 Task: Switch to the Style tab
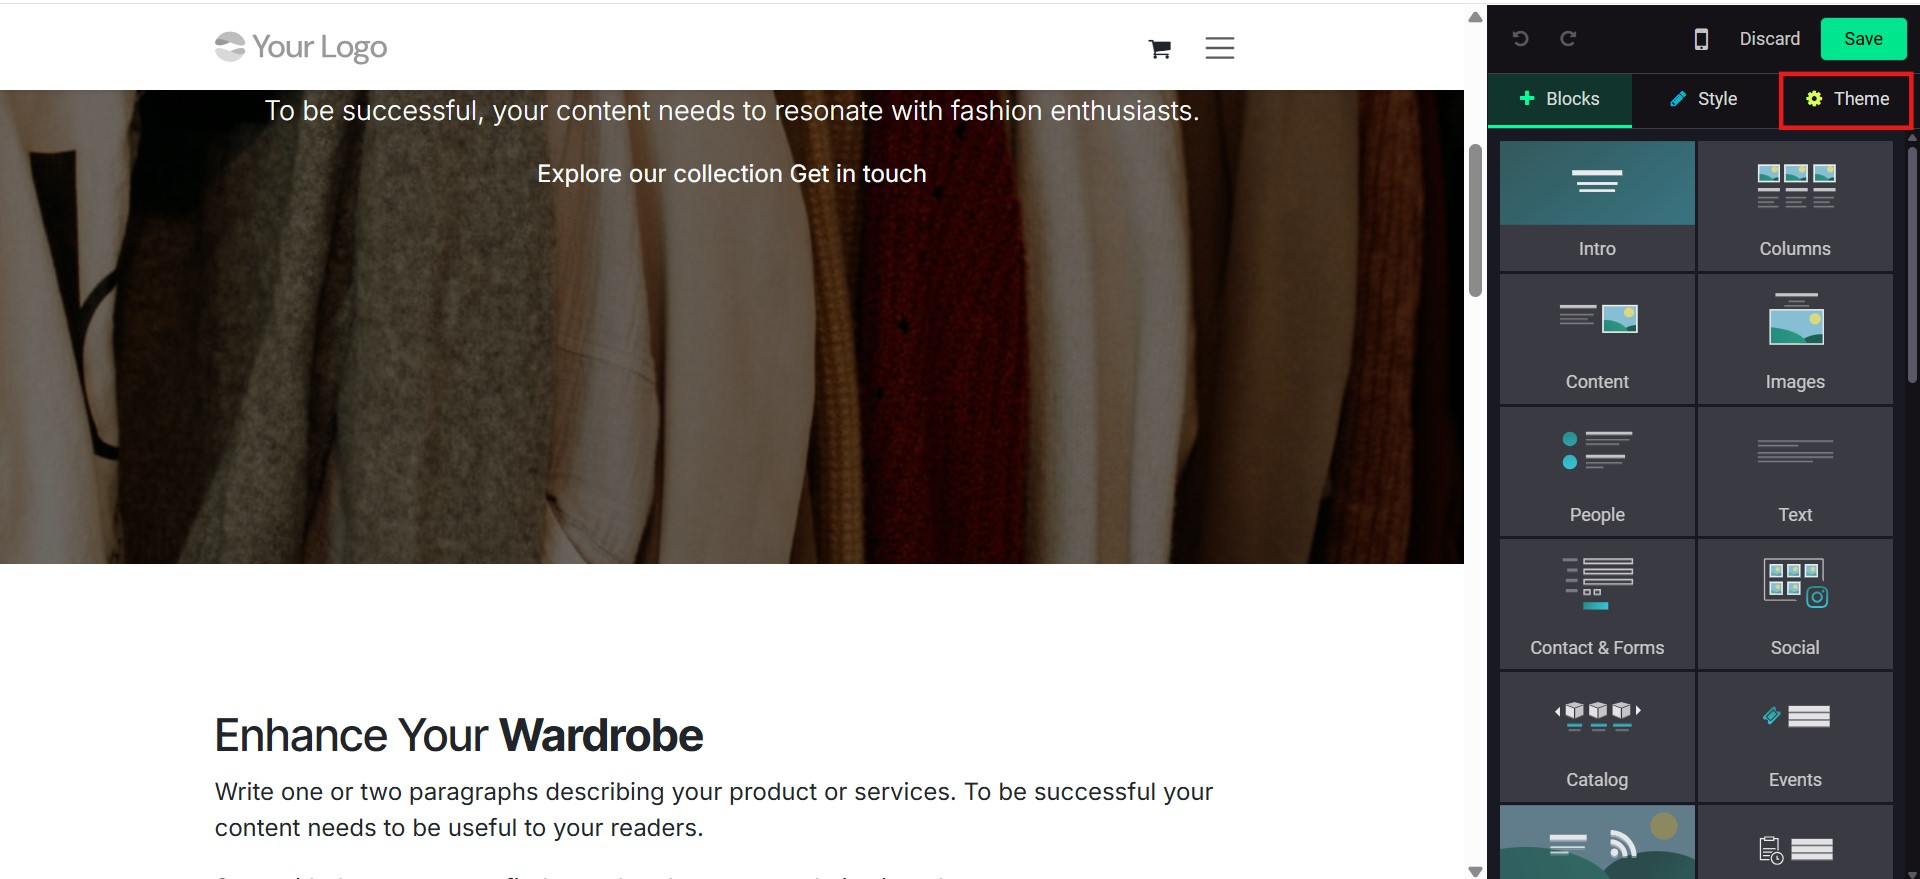(x=1704, y=99)
